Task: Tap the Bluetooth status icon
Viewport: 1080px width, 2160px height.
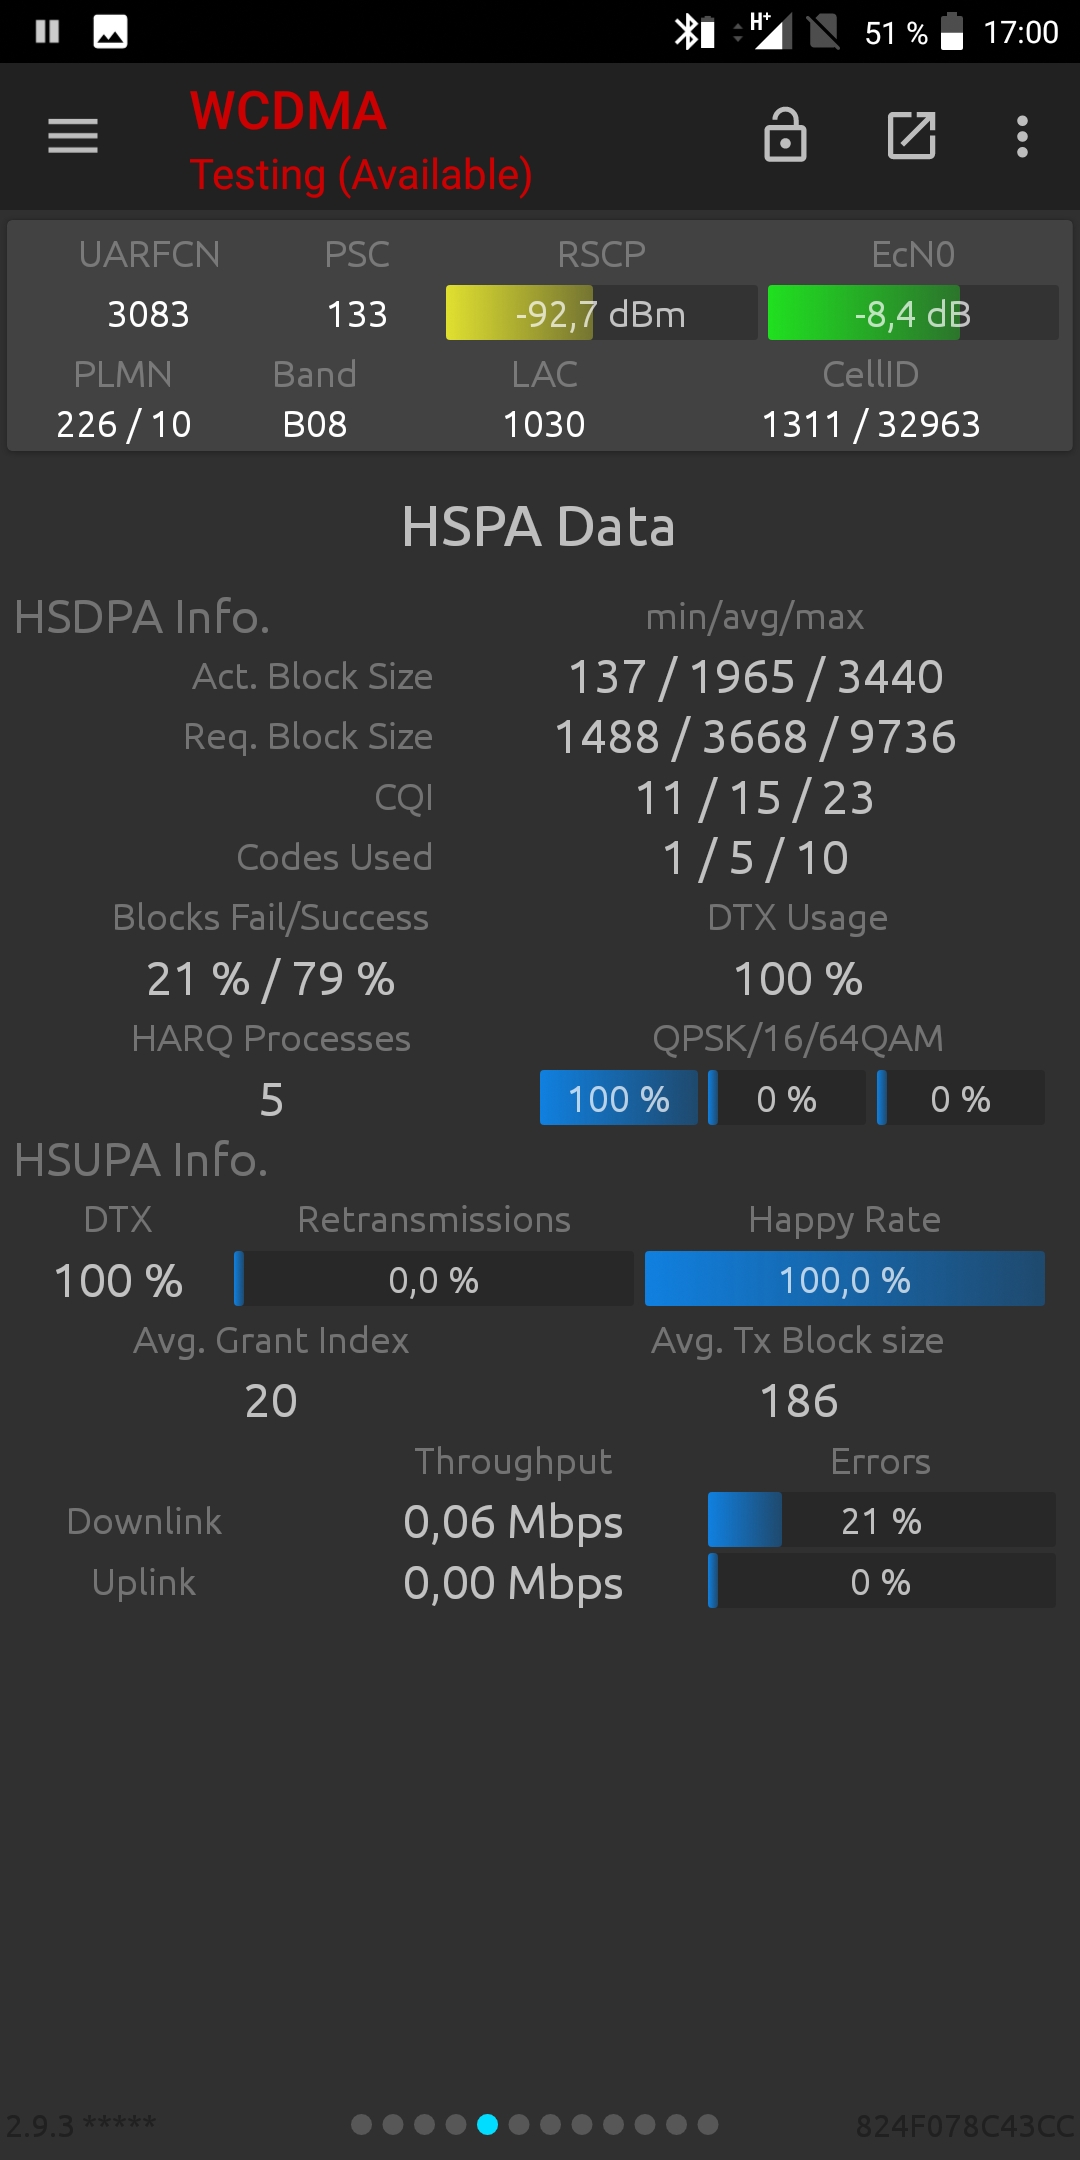Action: pyautogui.click(x=693, y=32)
